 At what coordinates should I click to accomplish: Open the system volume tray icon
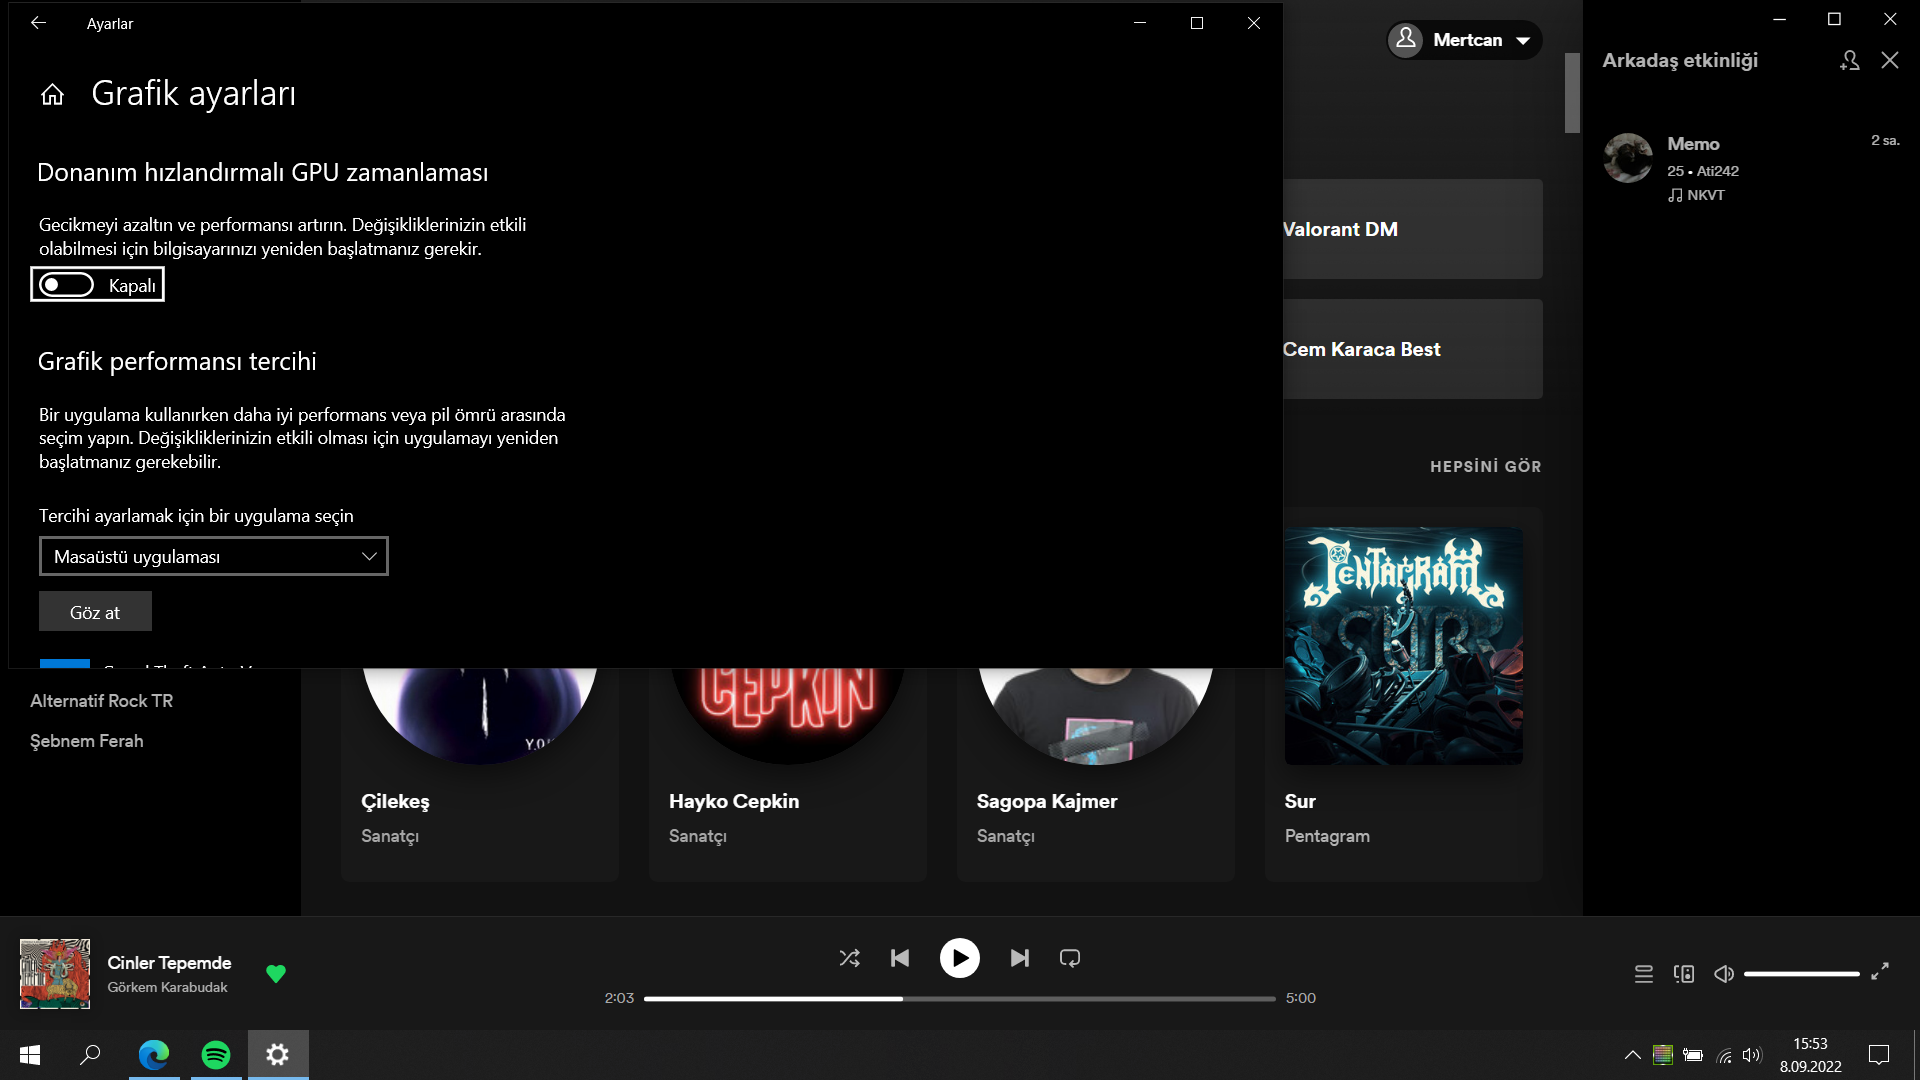(x=1752, y=1055)
